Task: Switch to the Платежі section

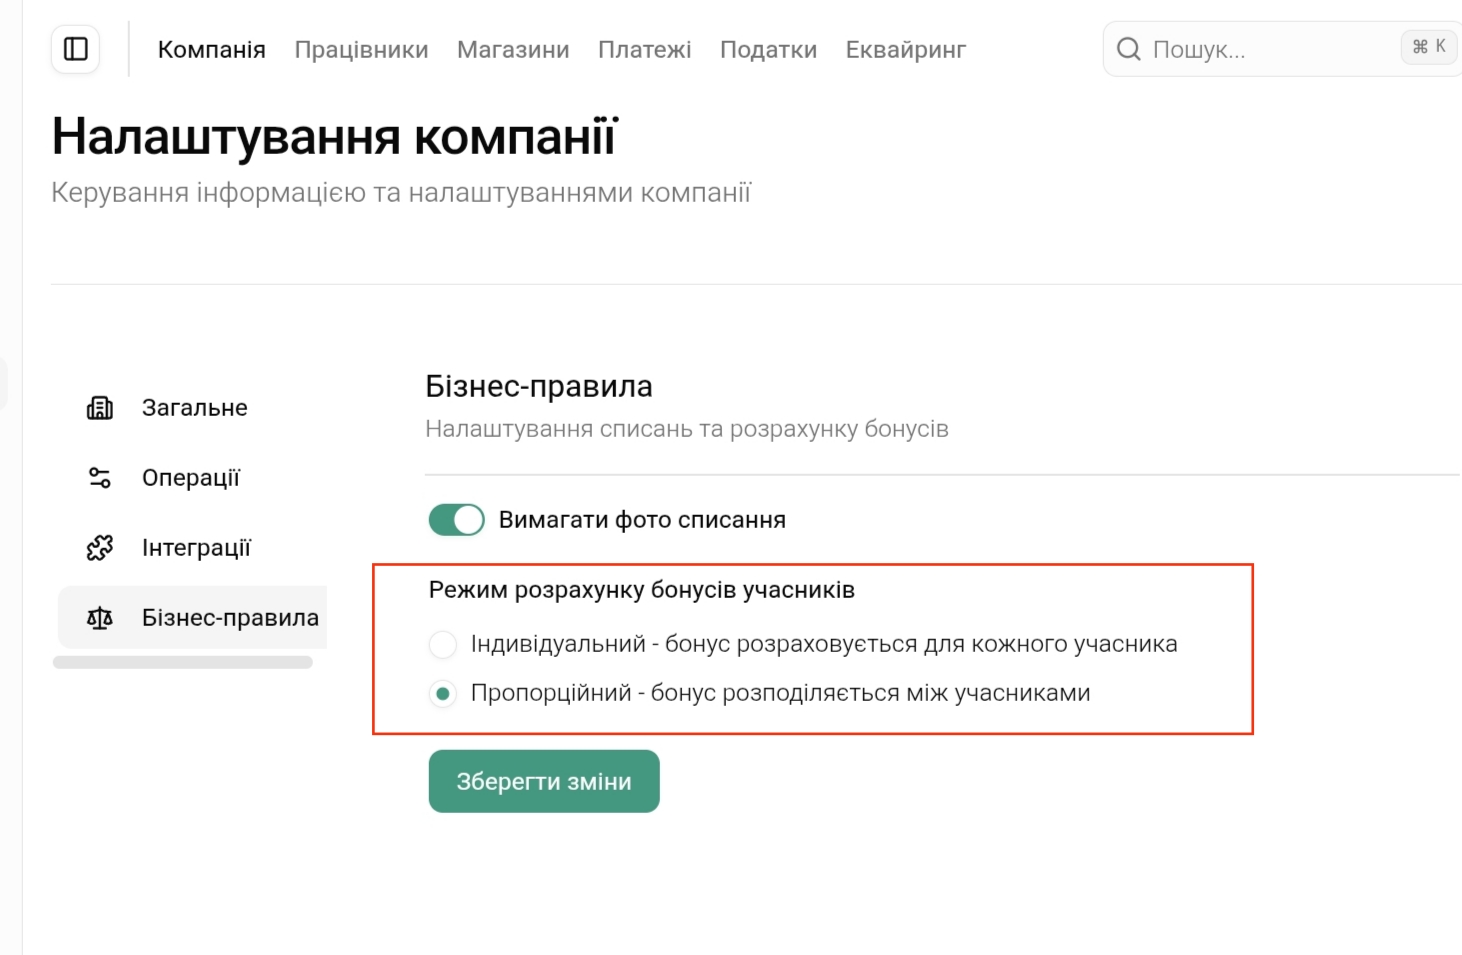Action: [645, 50]
